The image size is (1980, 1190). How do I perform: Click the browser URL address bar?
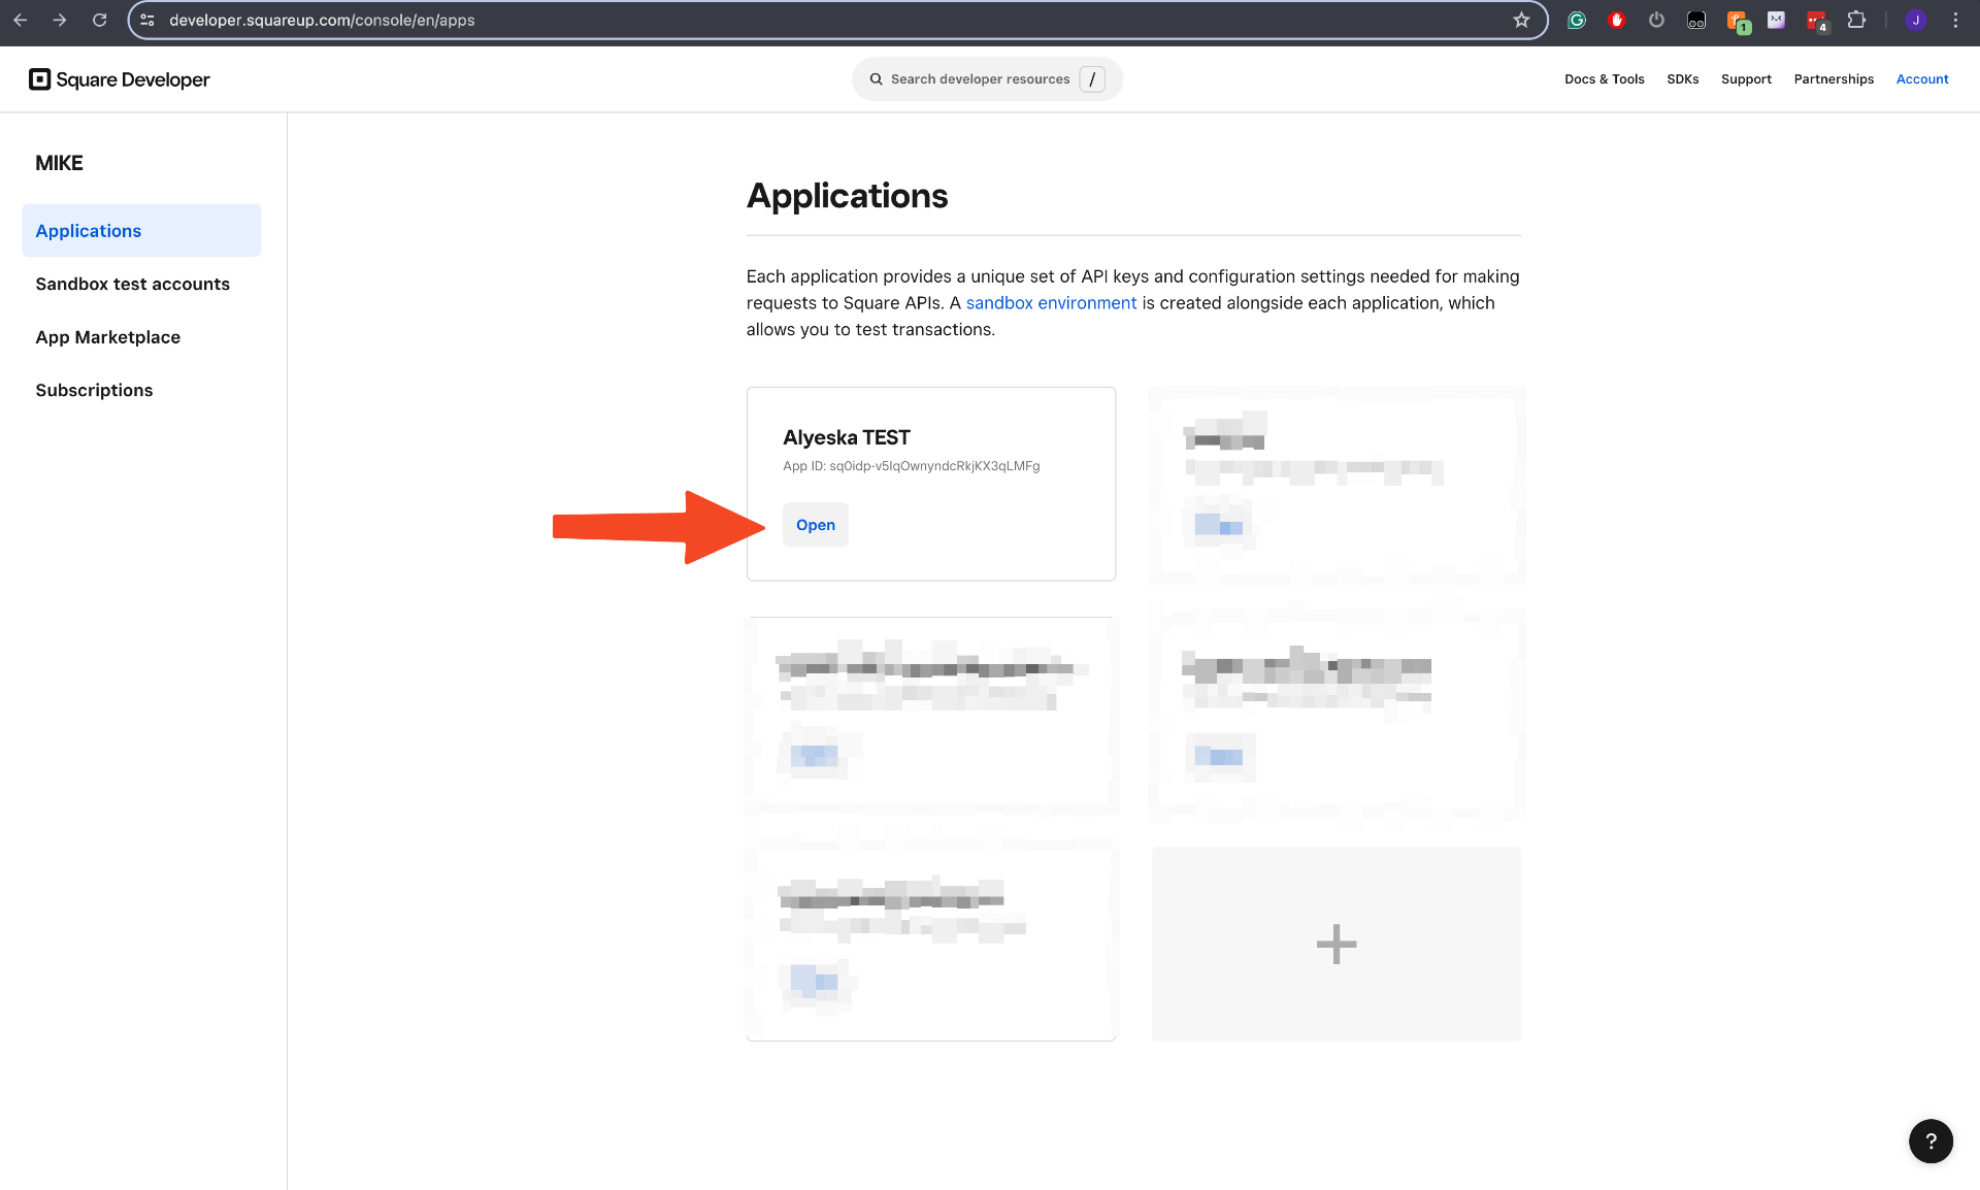(x=838, y=20)
